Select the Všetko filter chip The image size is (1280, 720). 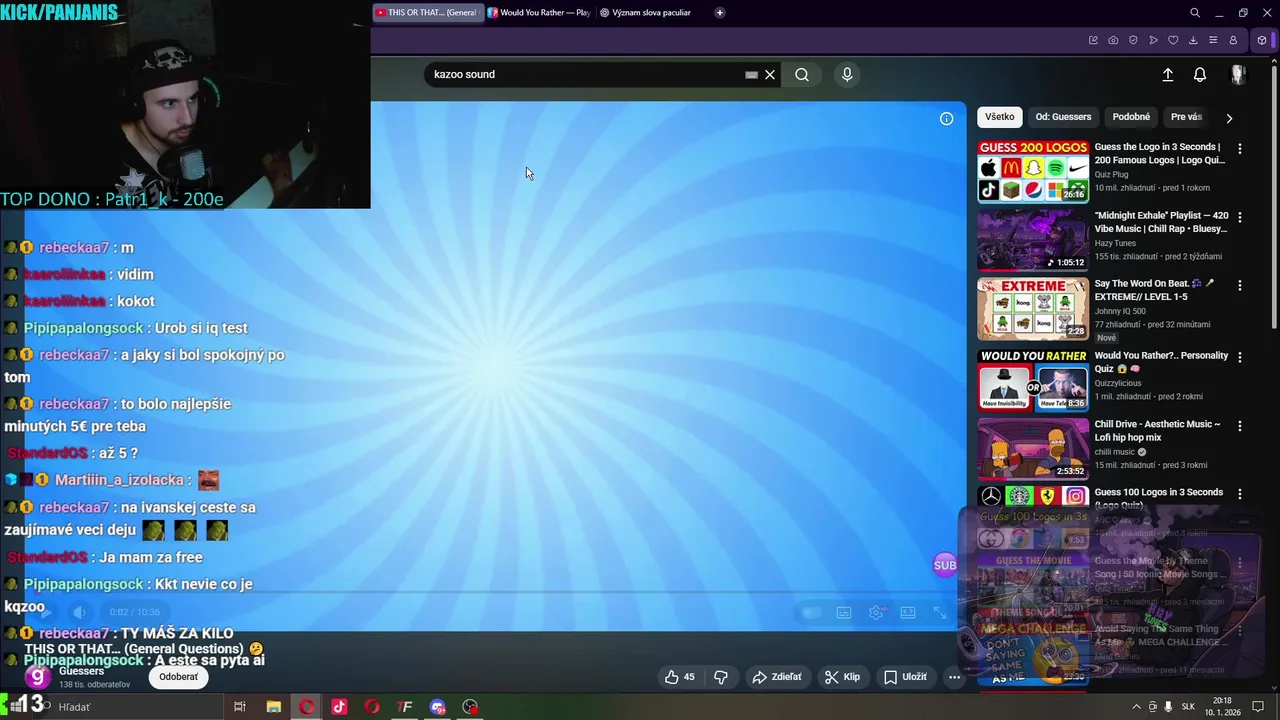coord(999,117)
